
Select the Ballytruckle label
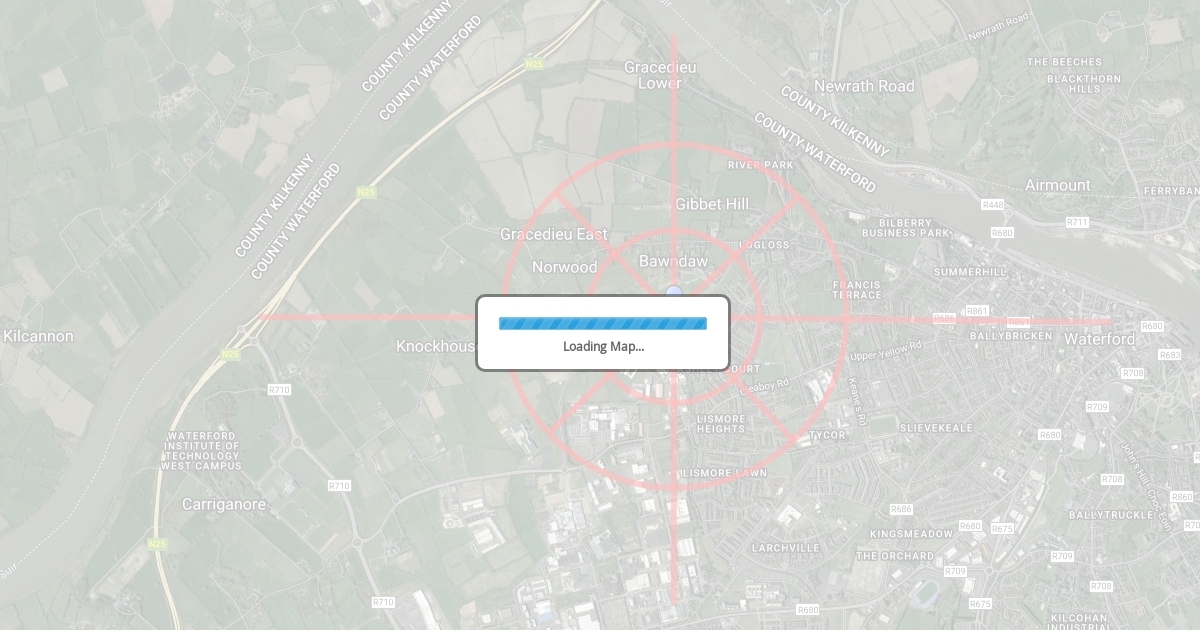click(1111, 515)
